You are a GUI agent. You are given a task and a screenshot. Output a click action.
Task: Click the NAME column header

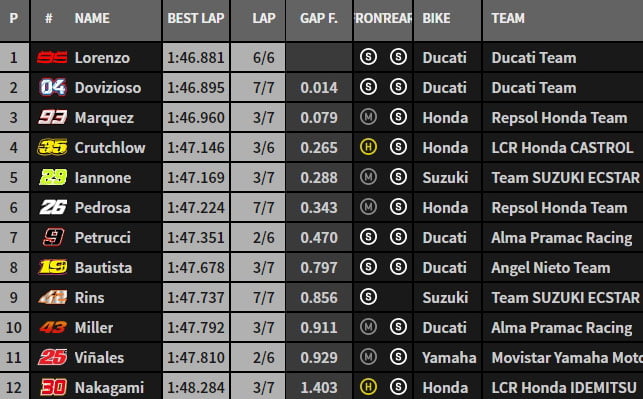coord(92,18)
